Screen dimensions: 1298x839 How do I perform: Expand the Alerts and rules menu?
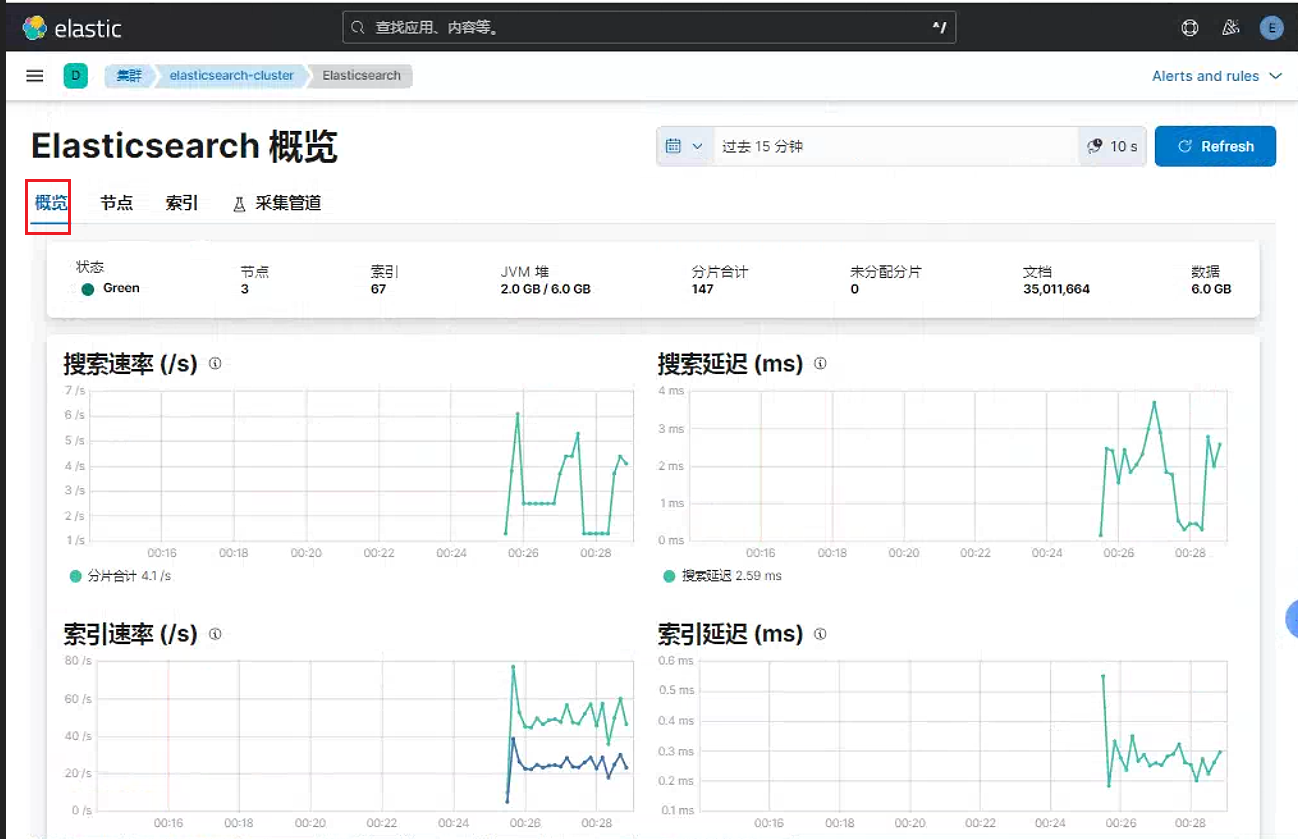pos(1216,76)
